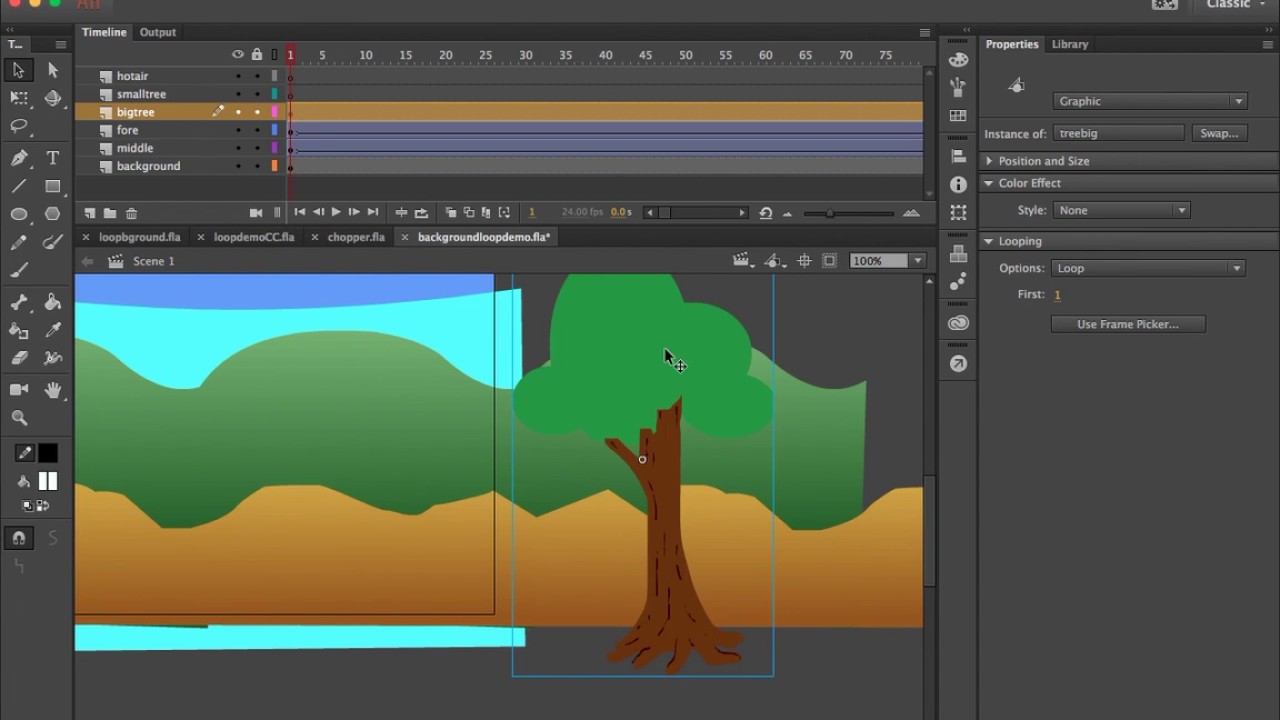Viewport: 1280px width, 720px height.
Task: Click the Free Transform tool
Action: pyautogui.click(x=19, y=98)
